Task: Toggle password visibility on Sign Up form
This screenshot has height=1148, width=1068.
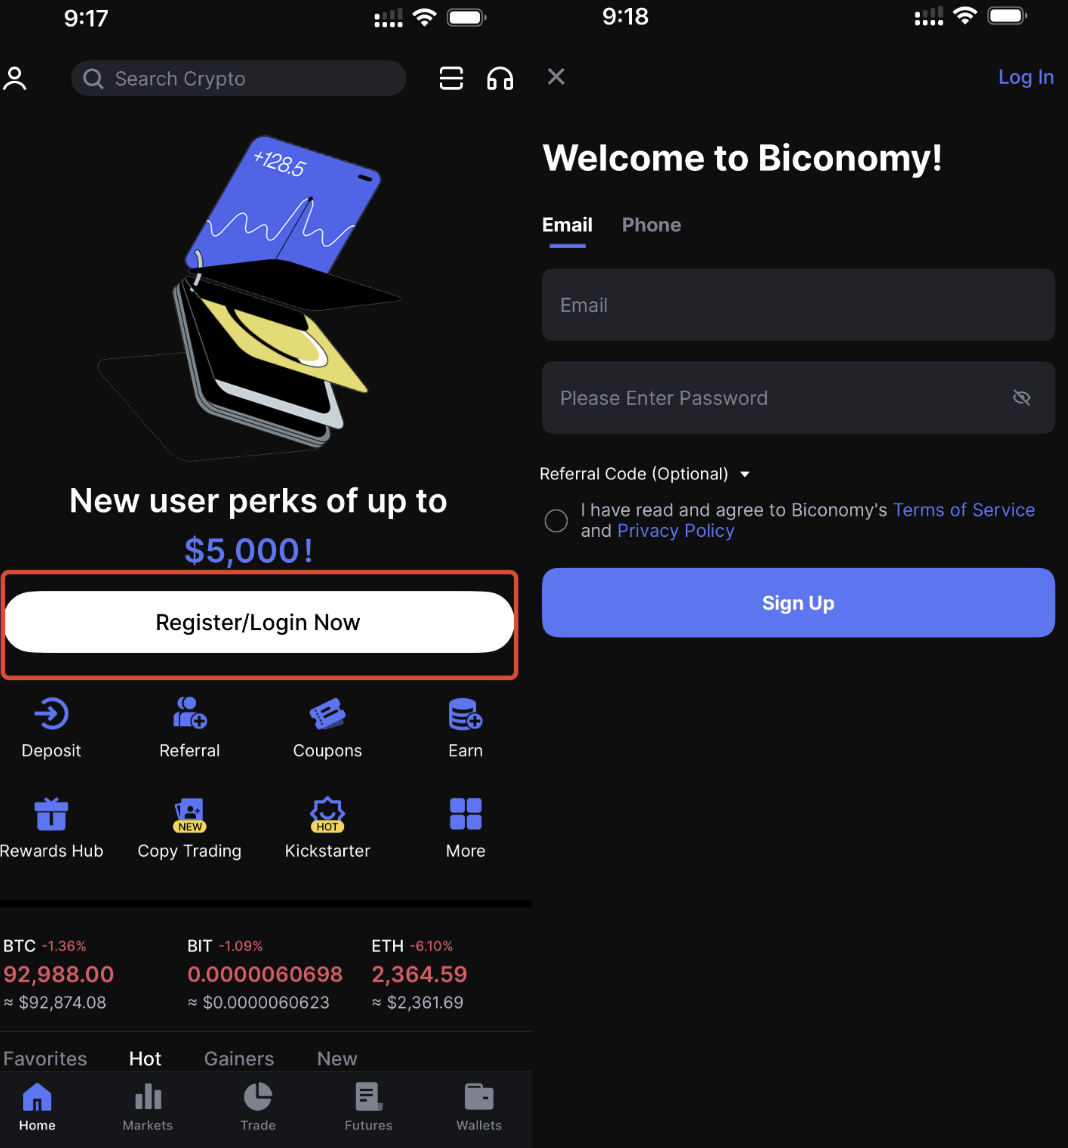Action: click(x=1022, y=397)
